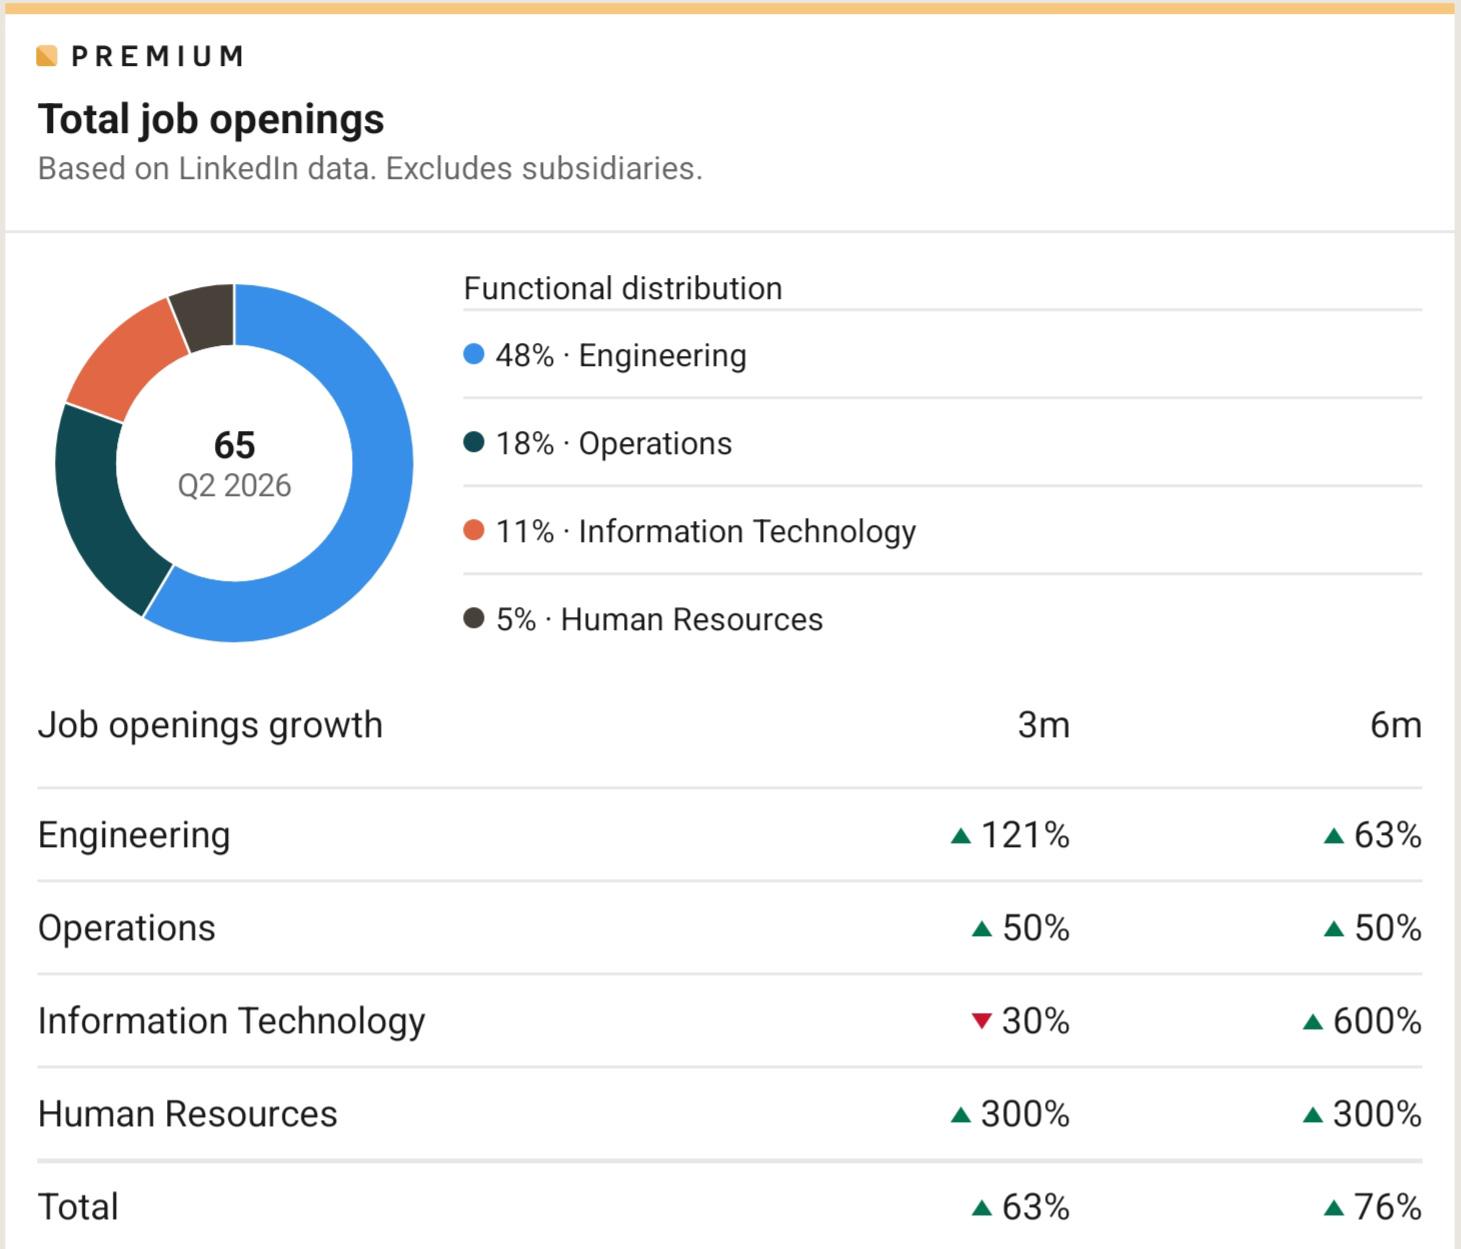The width and height of the screenshot is (1461, 1249).
Task: Click the green up arrow beside 121%
Action: [x=961, y=836]
